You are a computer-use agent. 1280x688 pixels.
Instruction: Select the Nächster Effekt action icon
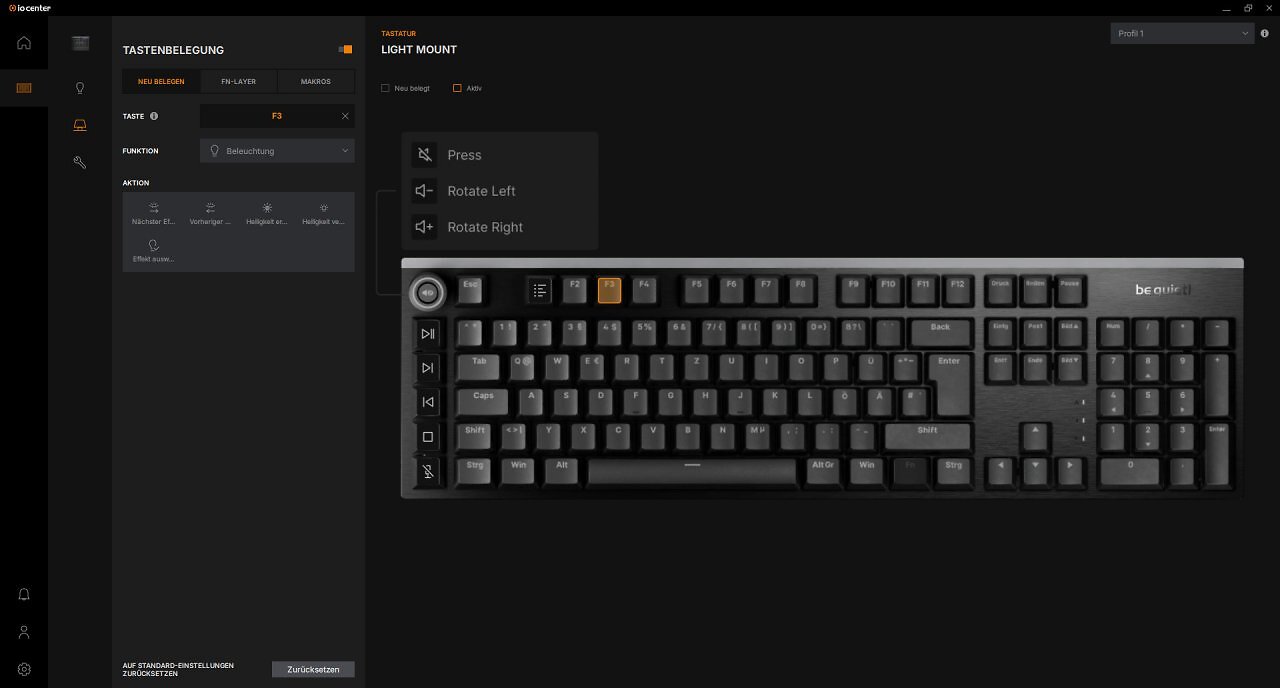tap(154, 208)
